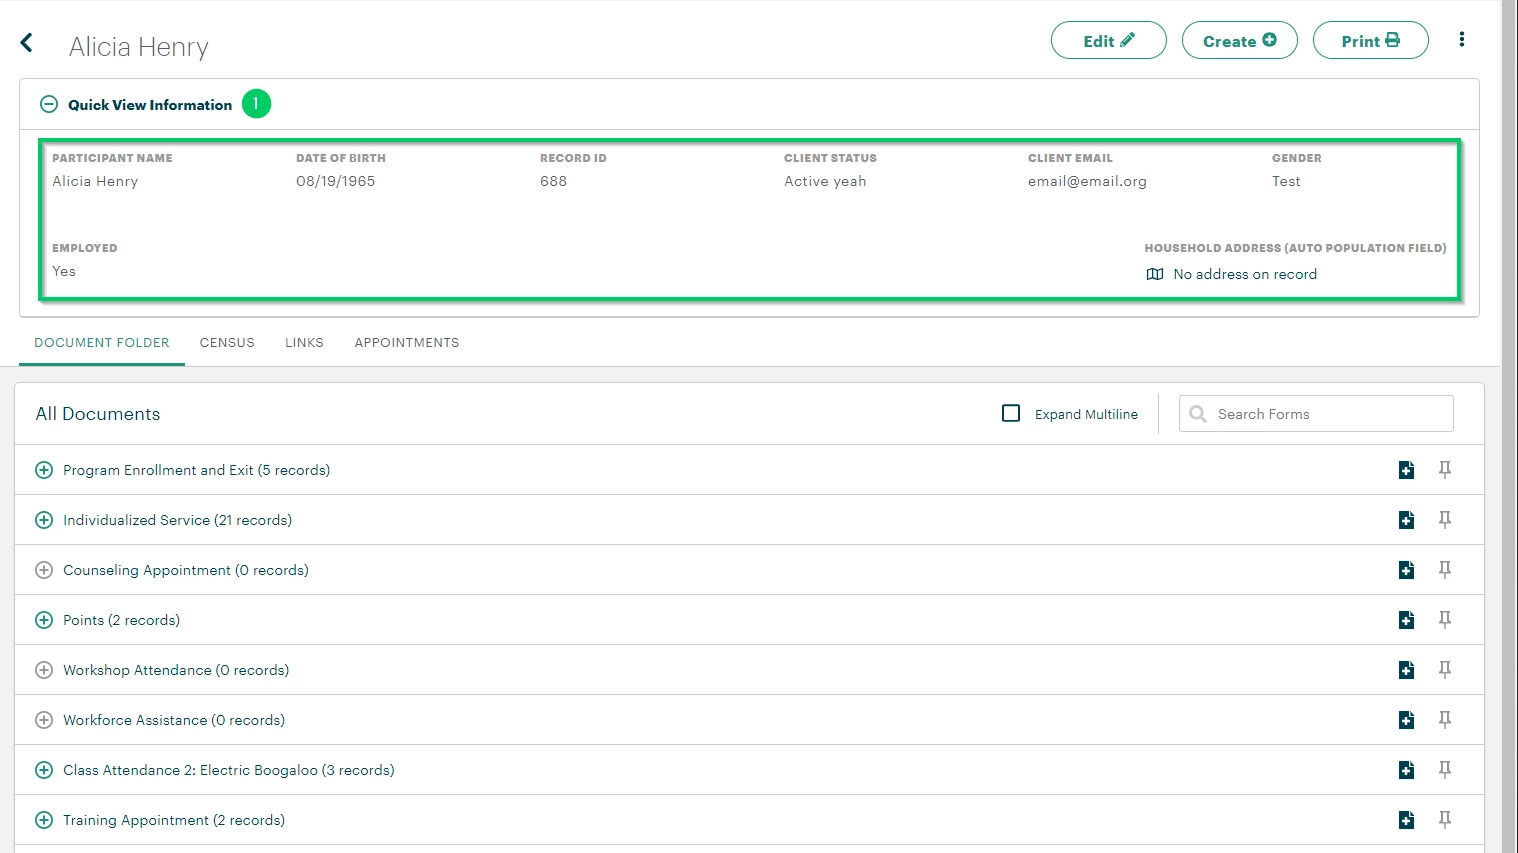Click the vertical page scrollbar

1509,426
